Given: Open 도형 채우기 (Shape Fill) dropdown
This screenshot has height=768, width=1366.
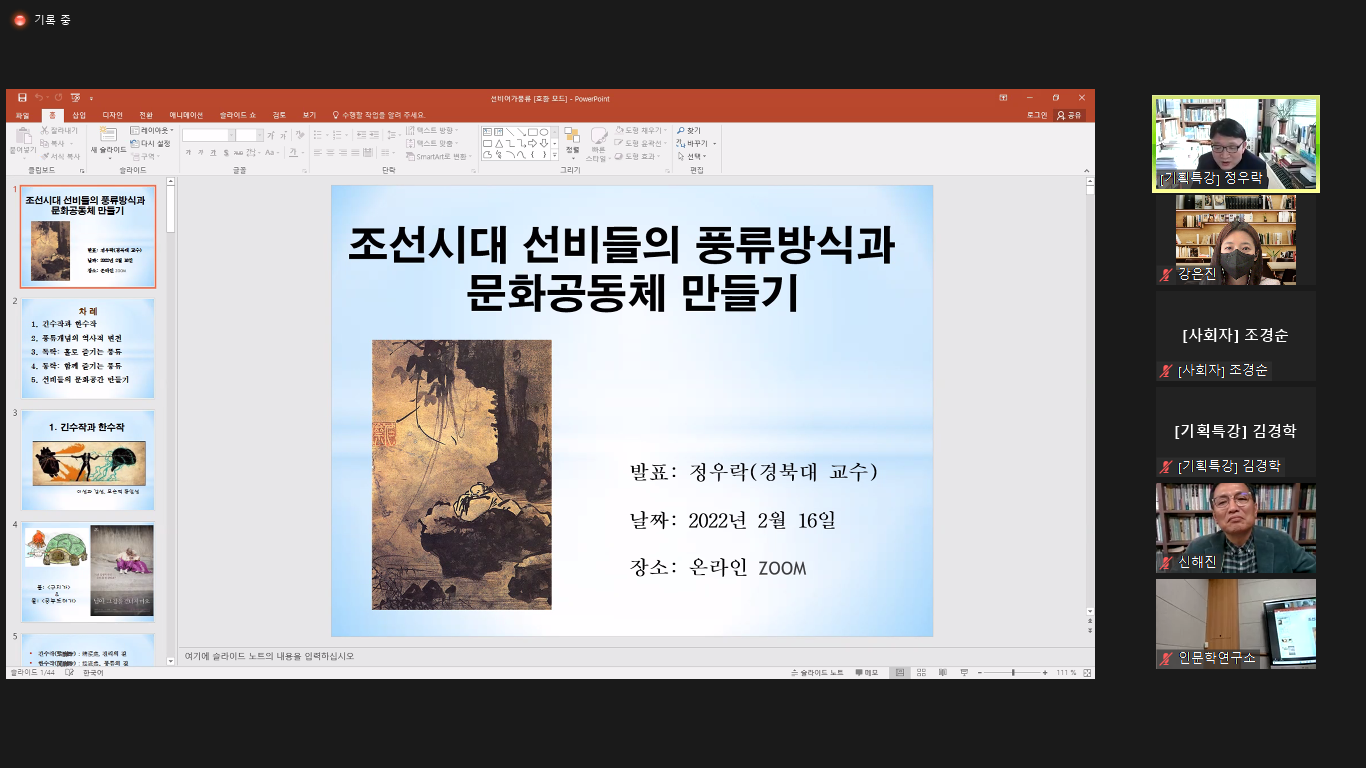Looking at the screenshot, I should pyautogui.click(x=641, y=130).
